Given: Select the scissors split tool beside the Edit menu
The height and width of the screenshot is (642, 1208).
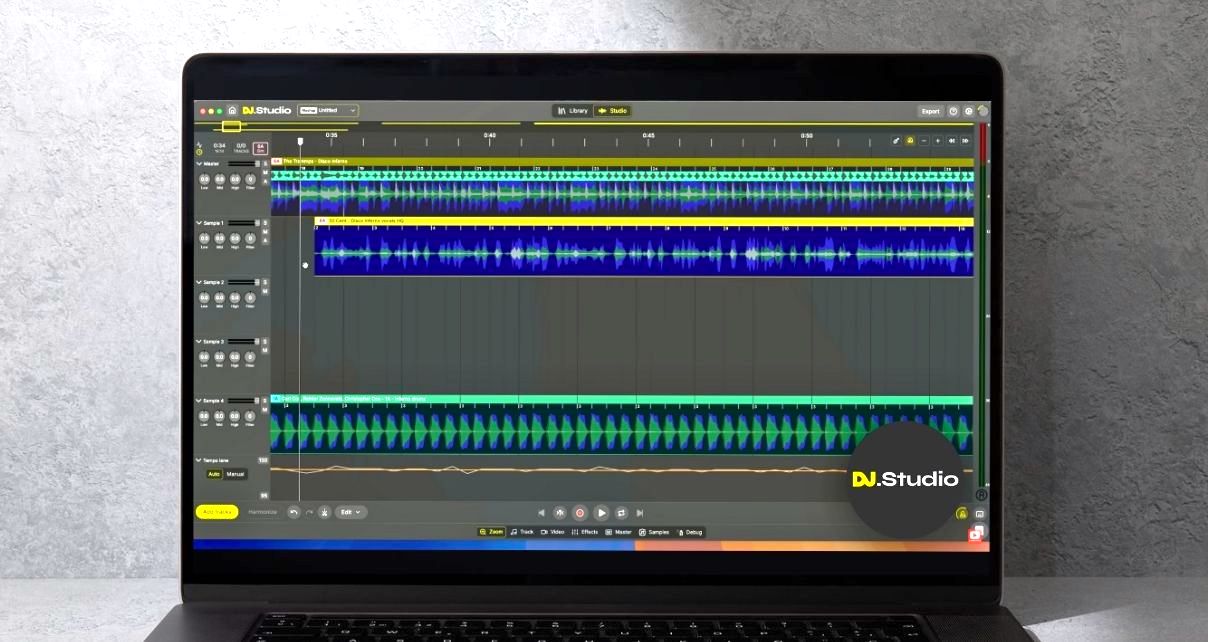Looking at the screenshot, I should pyautogui.click(x=322, y=512).
